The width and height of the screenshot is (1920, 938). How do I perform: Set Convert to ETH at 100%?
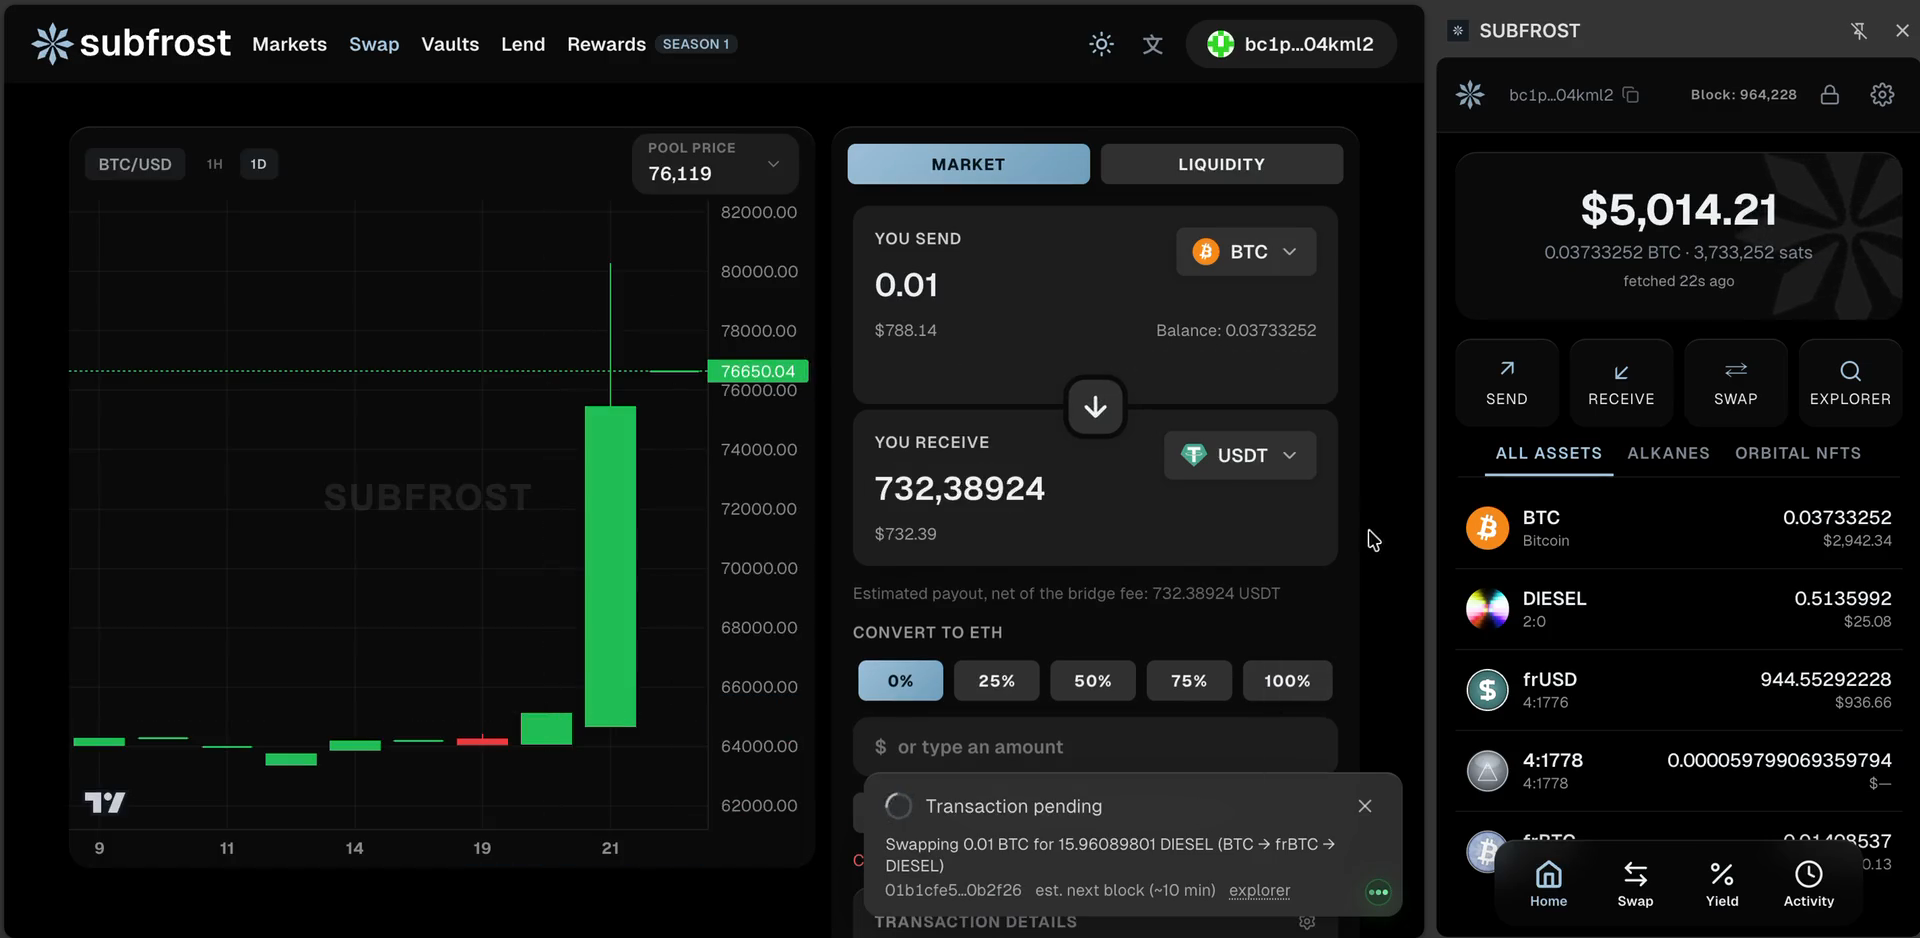tap(1287, 681)
